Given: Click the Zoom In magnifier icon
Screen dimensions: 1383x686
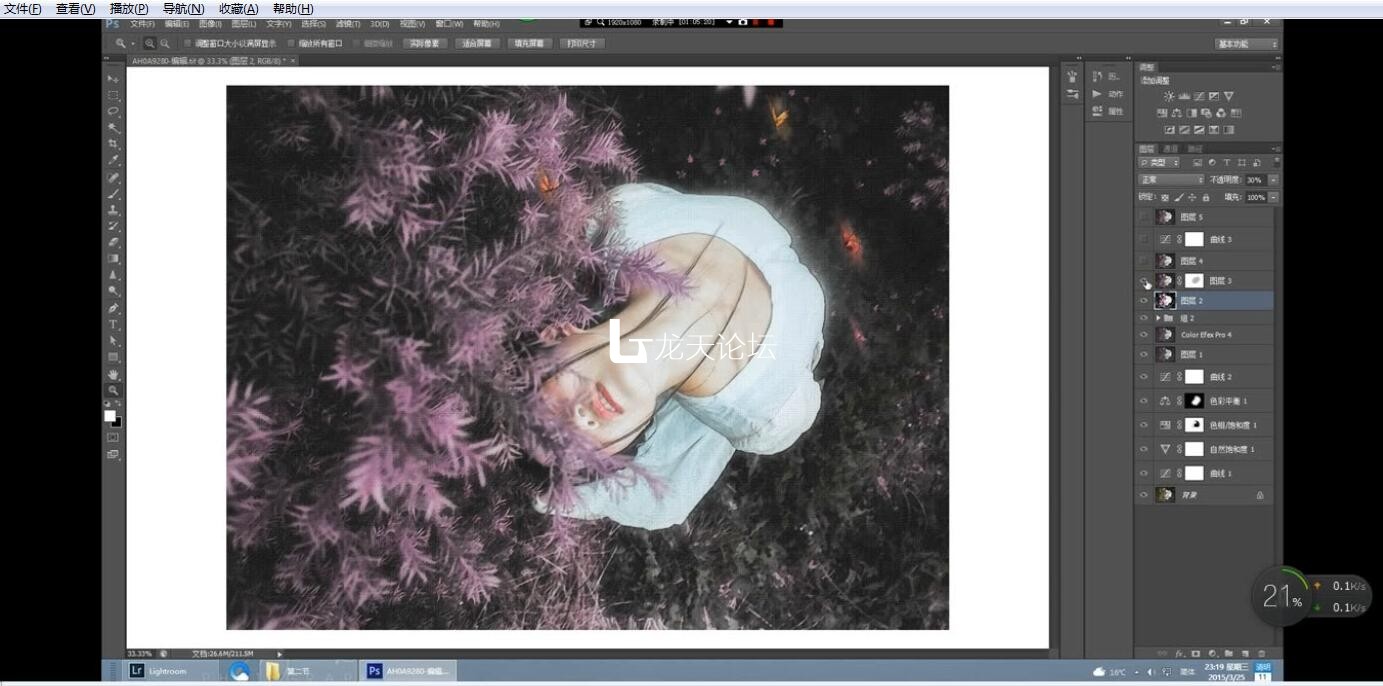Looking at the screenshot, I should [x=150, y=44].
